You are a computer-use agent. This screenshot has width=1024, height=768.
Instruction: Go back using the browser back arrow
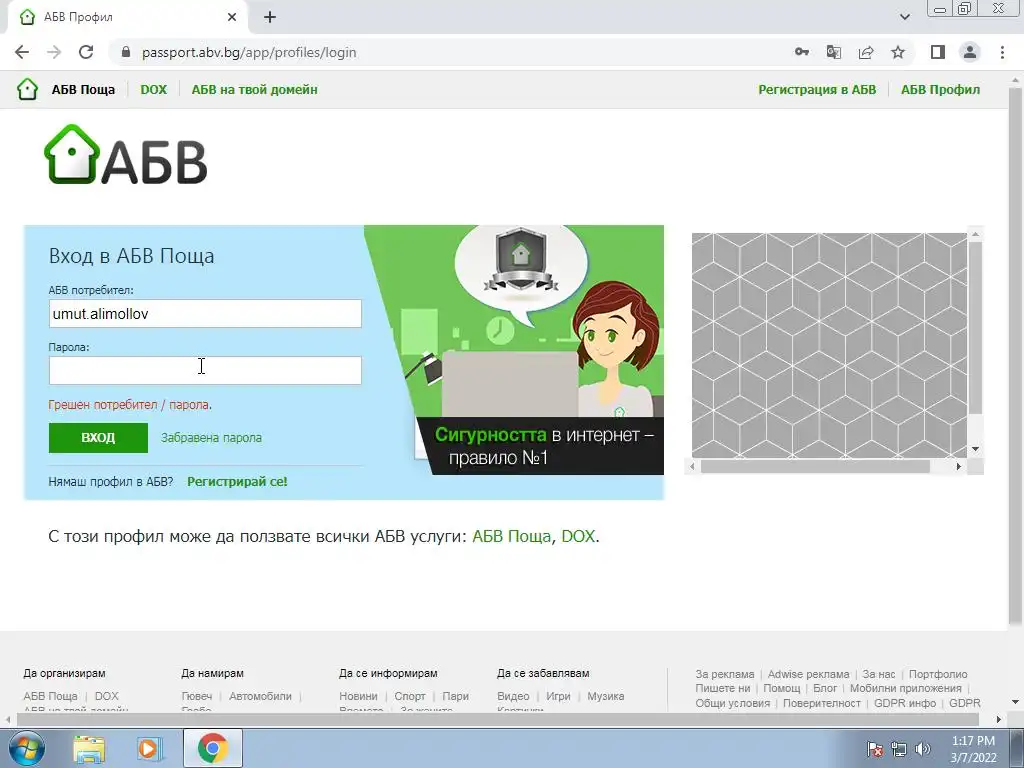(22, 52)
